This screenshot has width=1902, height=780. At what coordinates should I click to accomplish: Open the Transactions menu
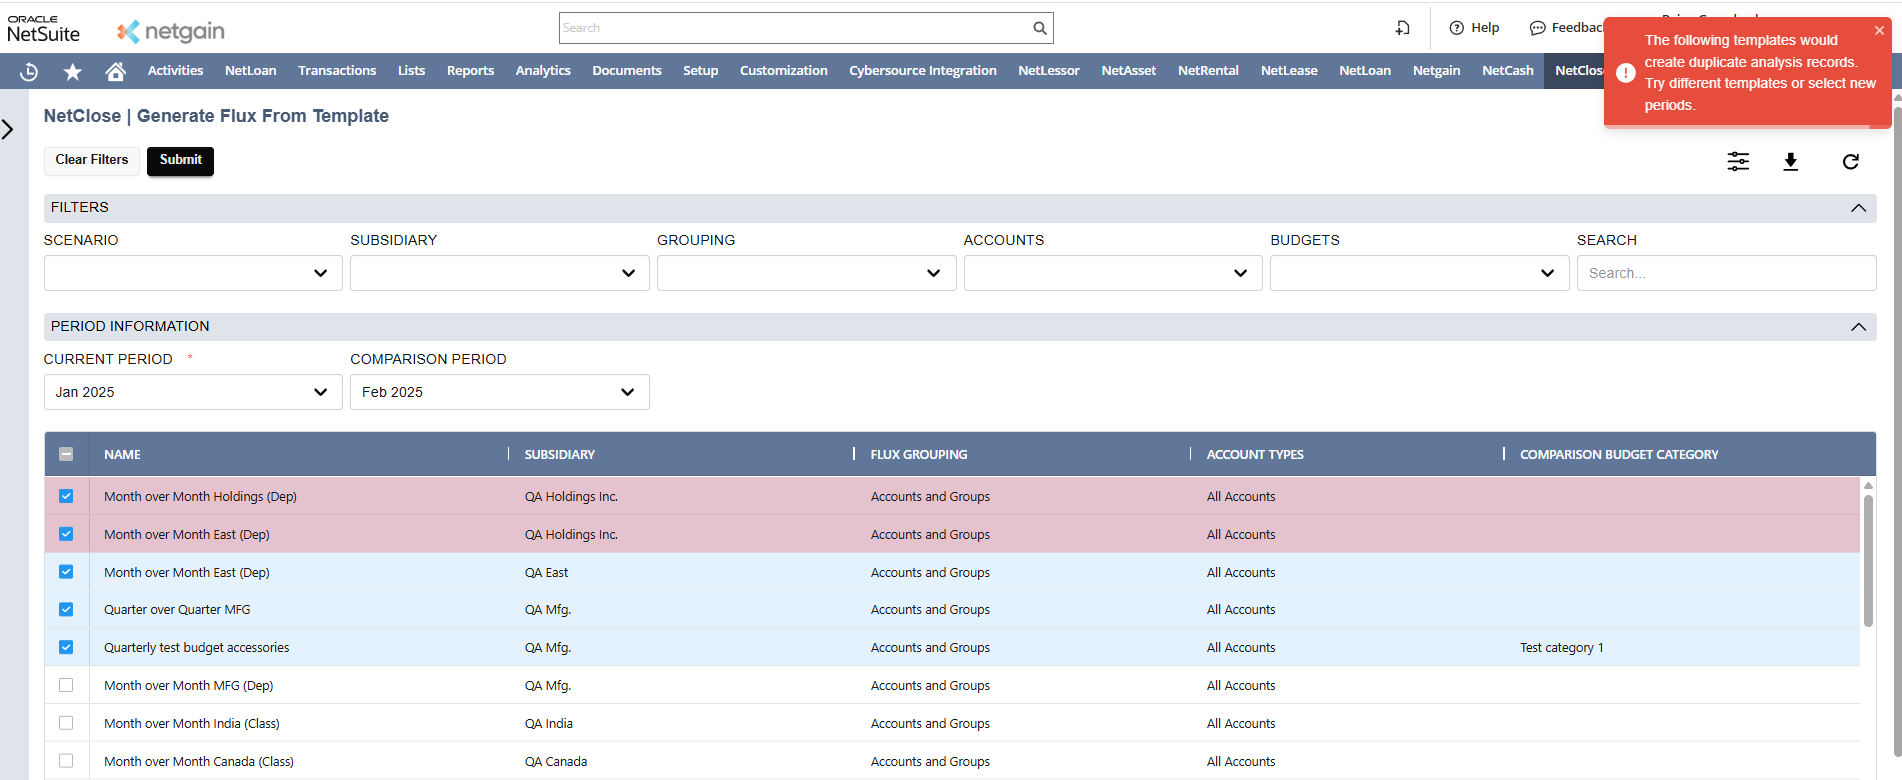(x=337, y=71)
